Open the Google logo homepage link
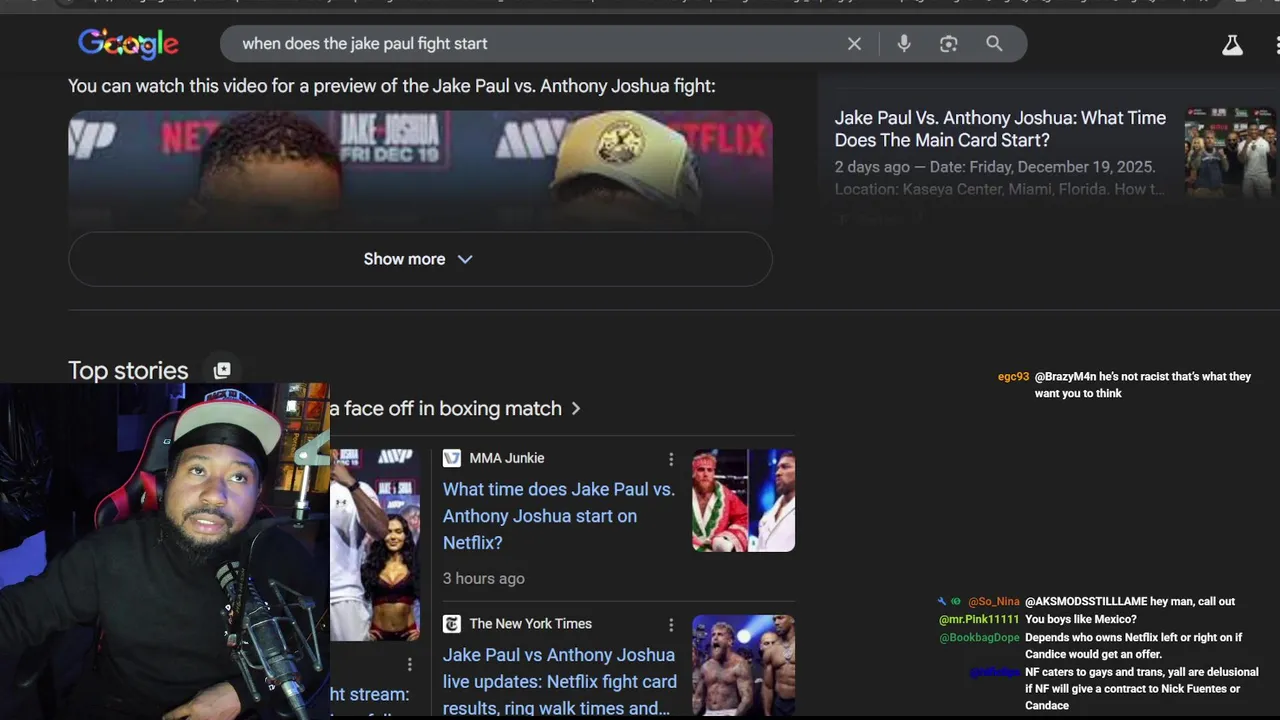1280x720 pixels. tap(128, 43)
